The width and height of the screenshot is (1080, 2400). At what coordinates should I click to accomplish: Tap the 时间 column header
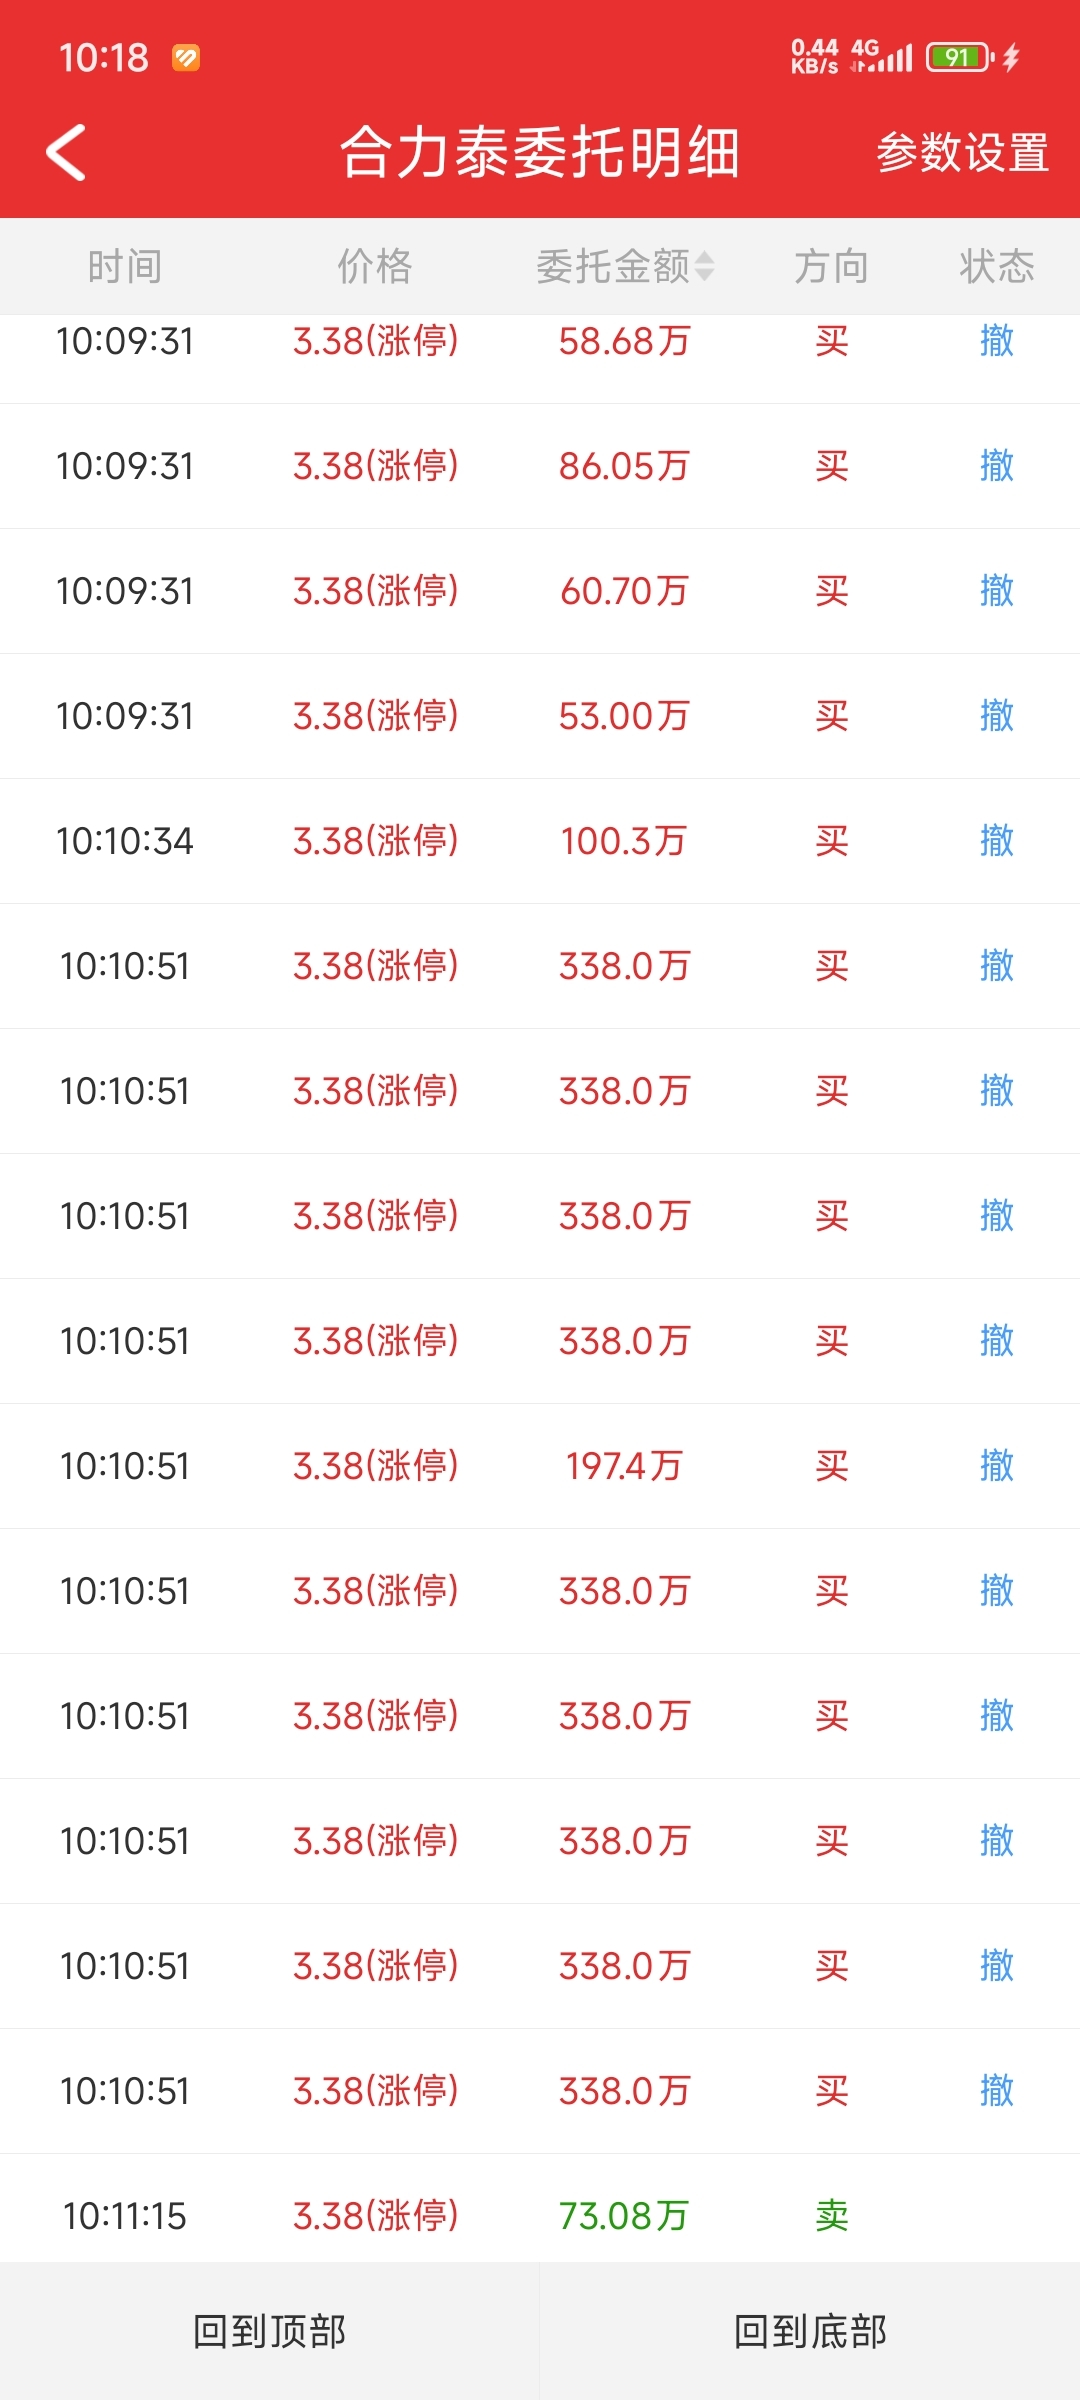[124, 266]
